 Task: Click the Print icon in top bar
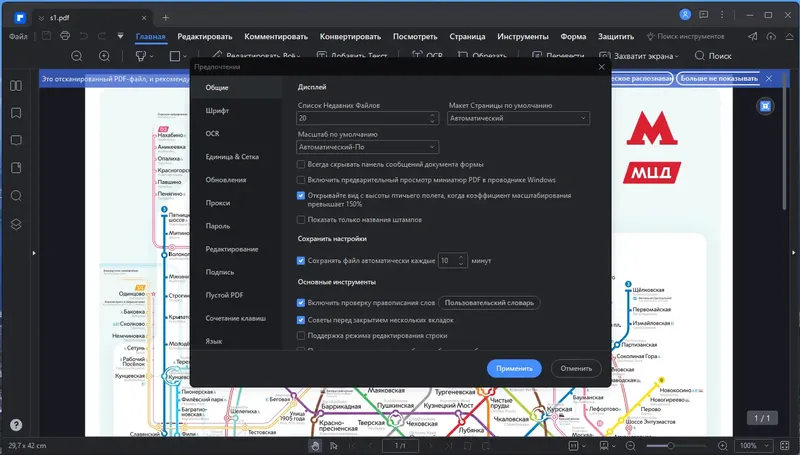tap(65, 36)
